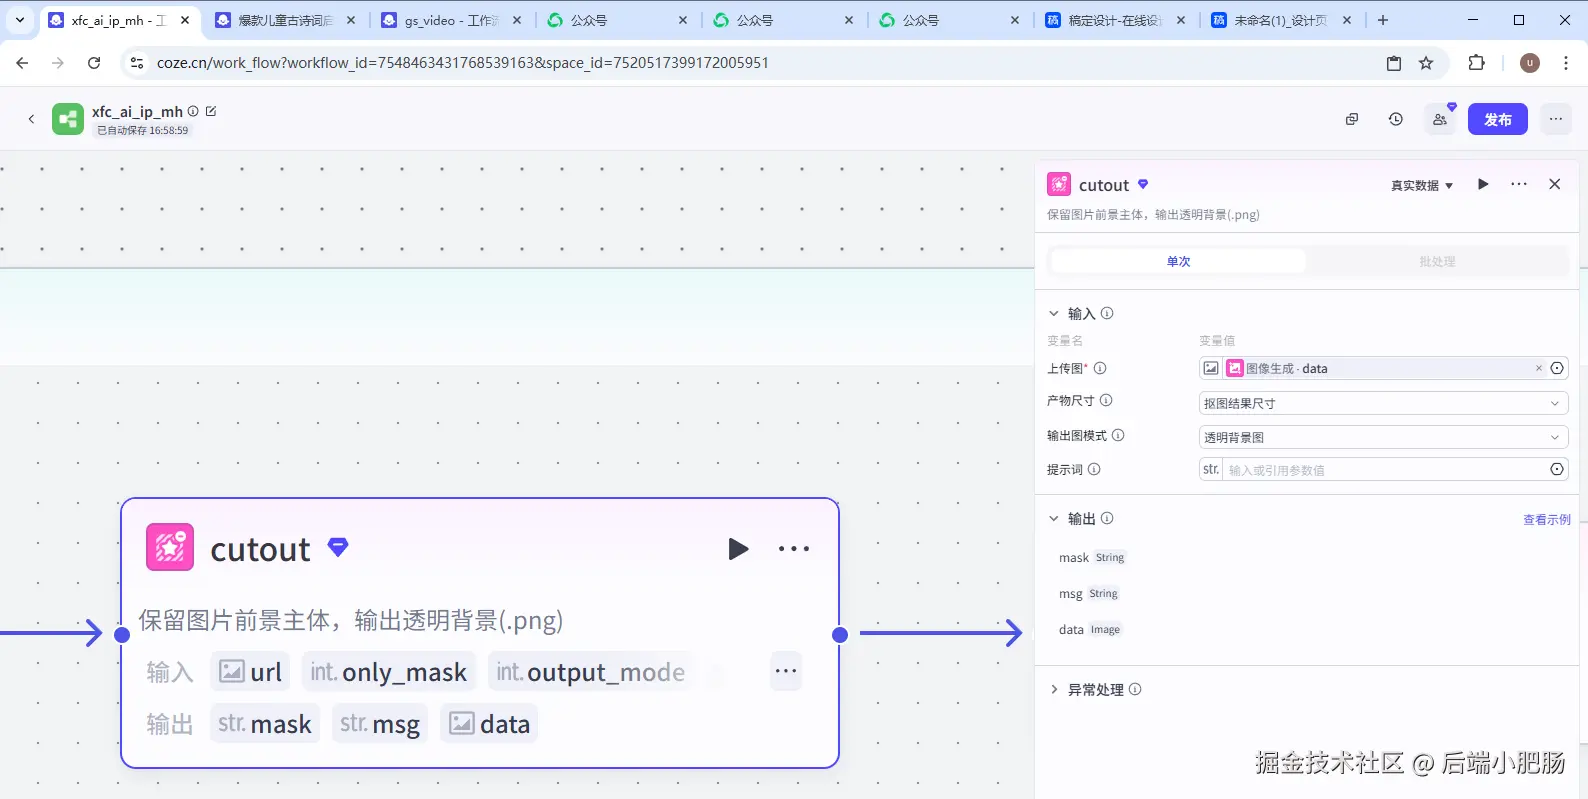The height and width of the screenshot is (799, 1588).
Task: Show info tooltip for 输入 section
Action: tap(1107, 313)
